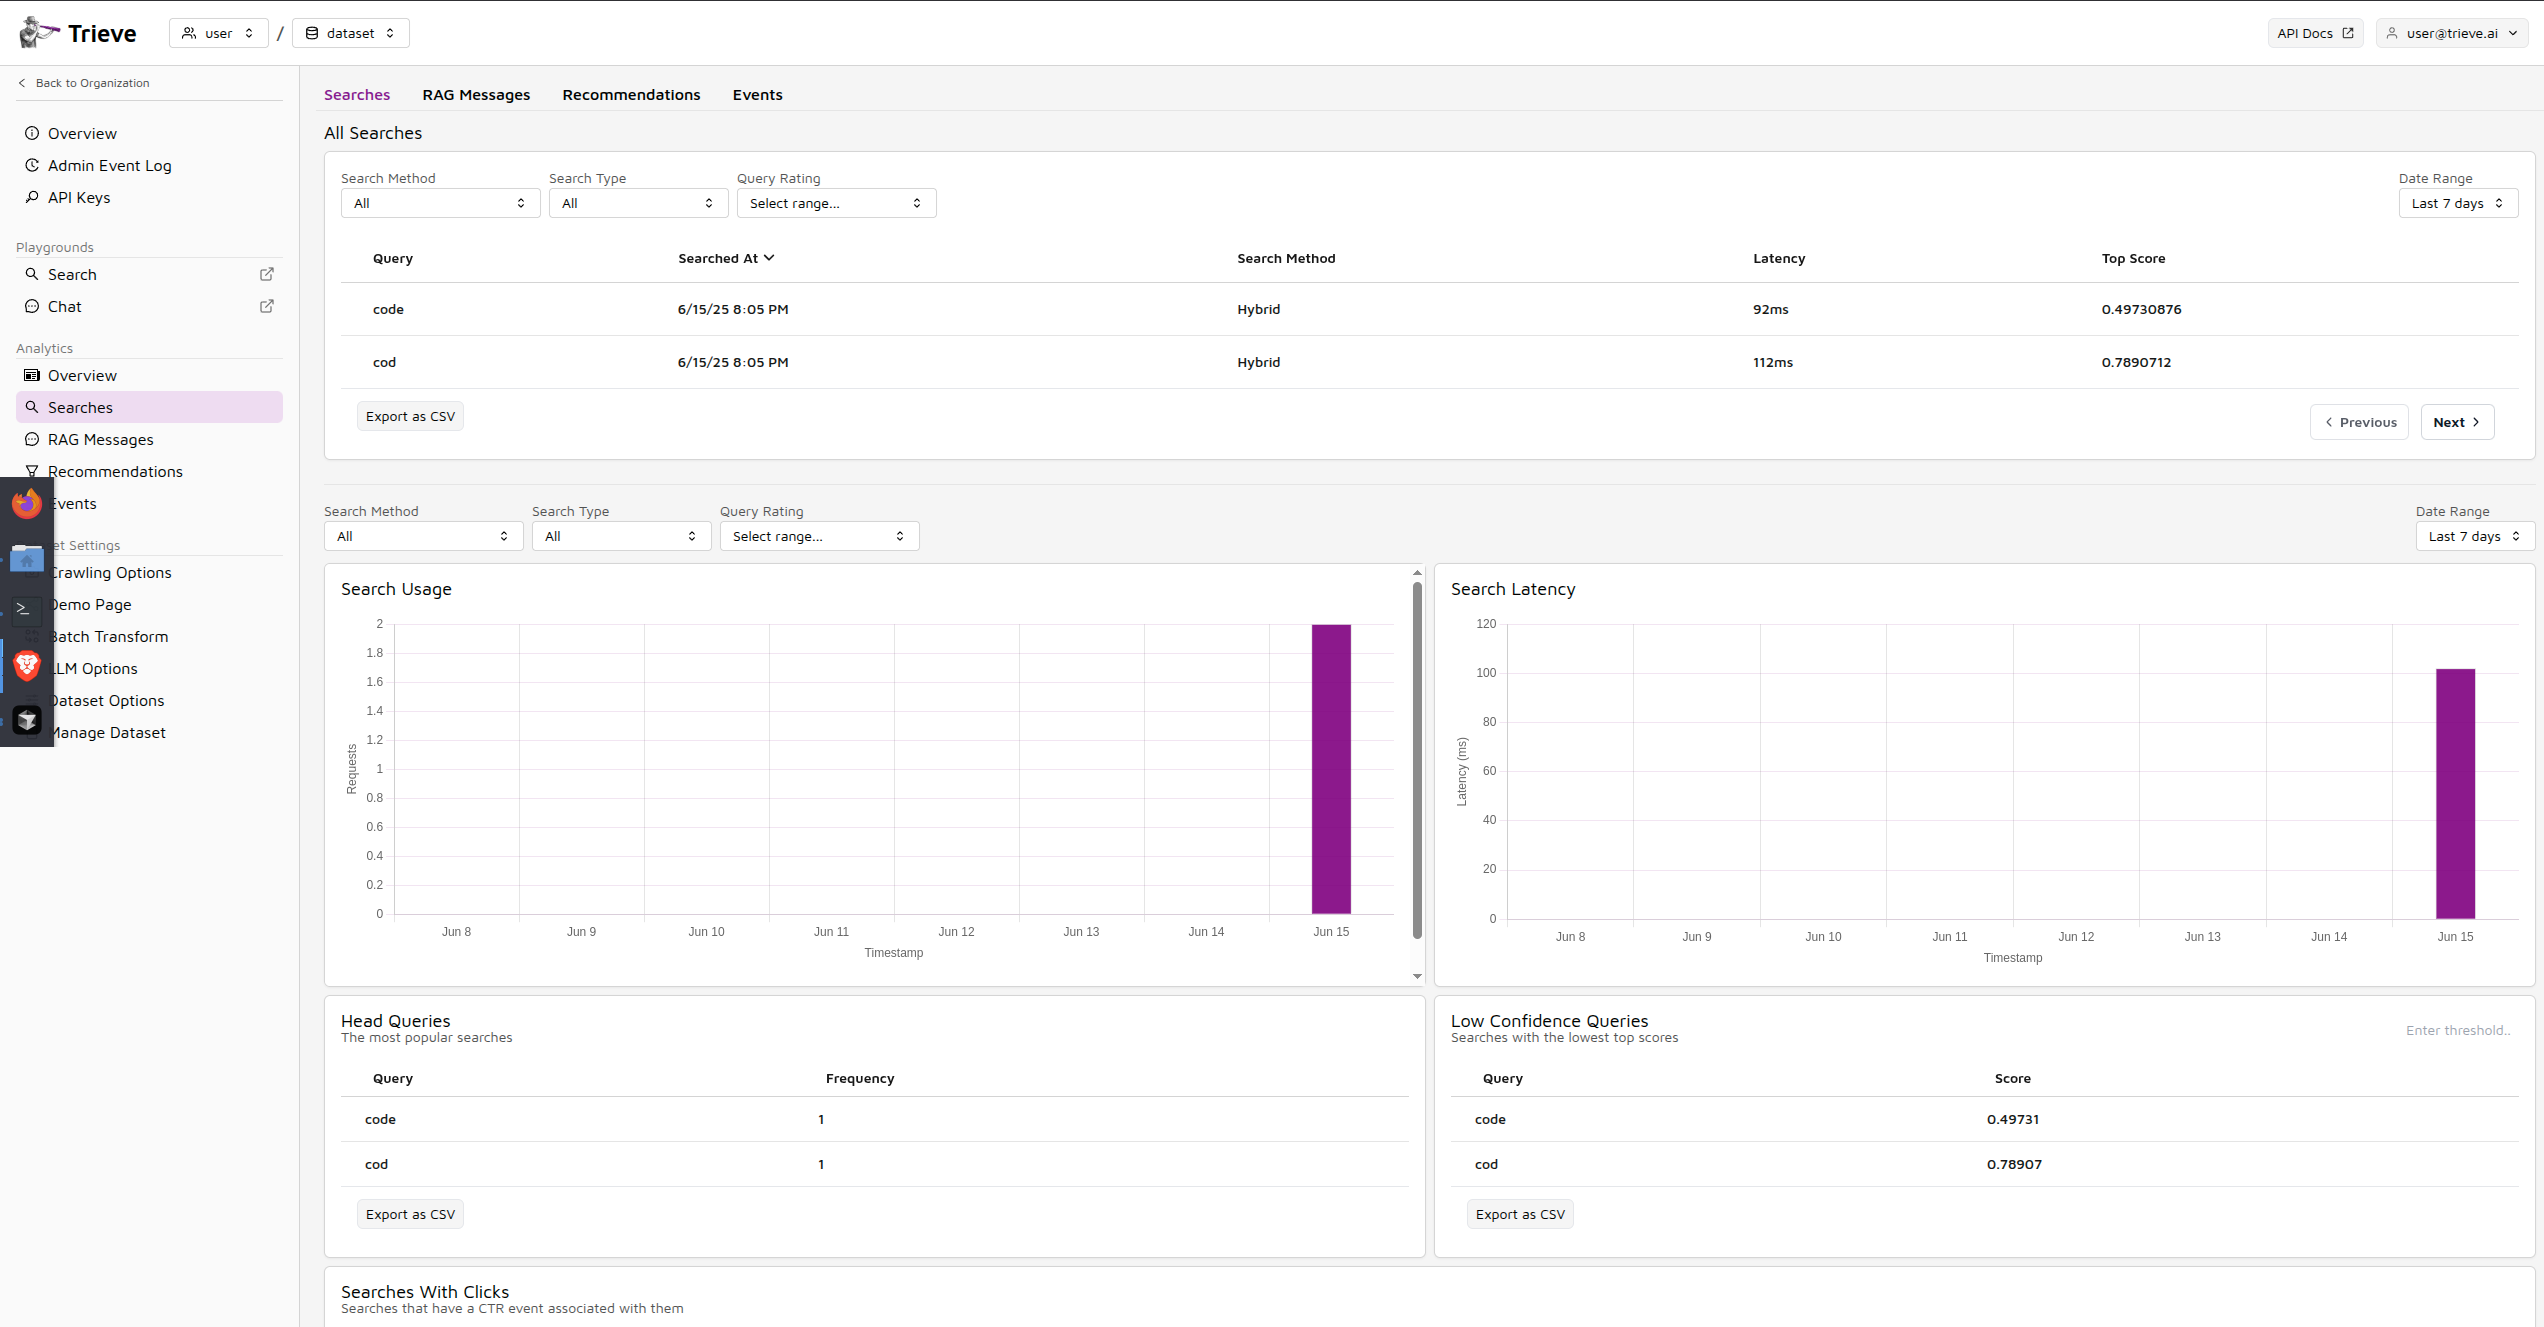Click the 0.7890712 top score value
Viewport: 2544px width, 1327px height.
[x=2136, y=362]
